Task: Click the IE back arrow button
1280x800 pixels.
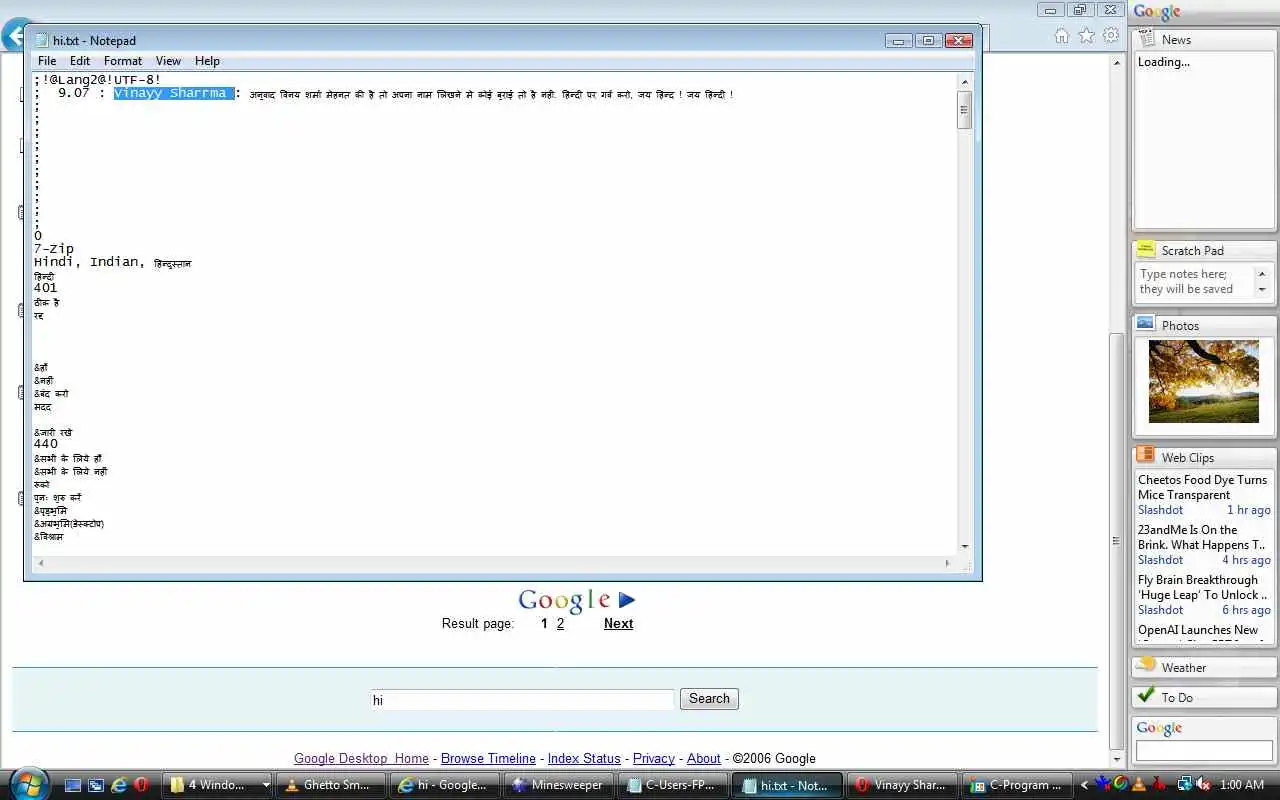Action: (x=13, y=37)
